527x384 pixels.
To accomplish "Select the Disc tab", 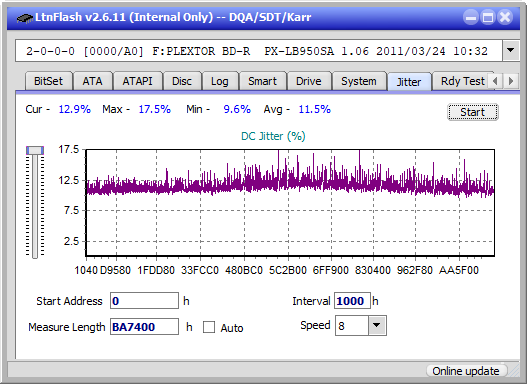I will (x=182, y=81).
